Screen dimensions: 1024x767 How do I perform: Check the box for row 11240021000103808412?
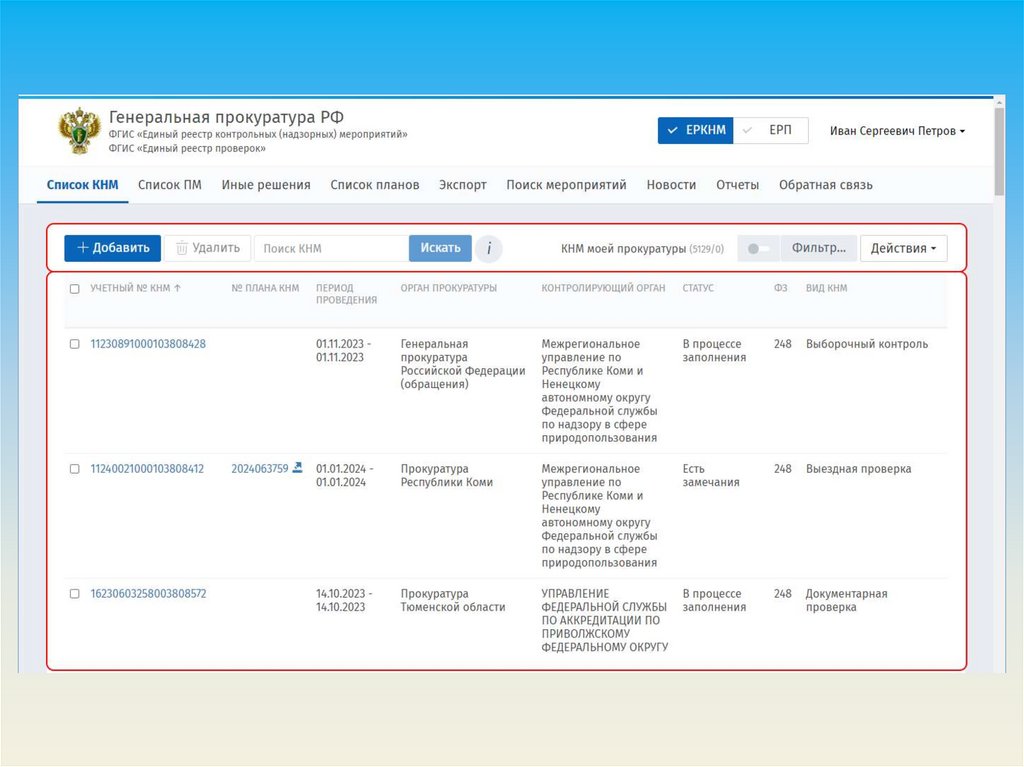[x=74, y=469]
